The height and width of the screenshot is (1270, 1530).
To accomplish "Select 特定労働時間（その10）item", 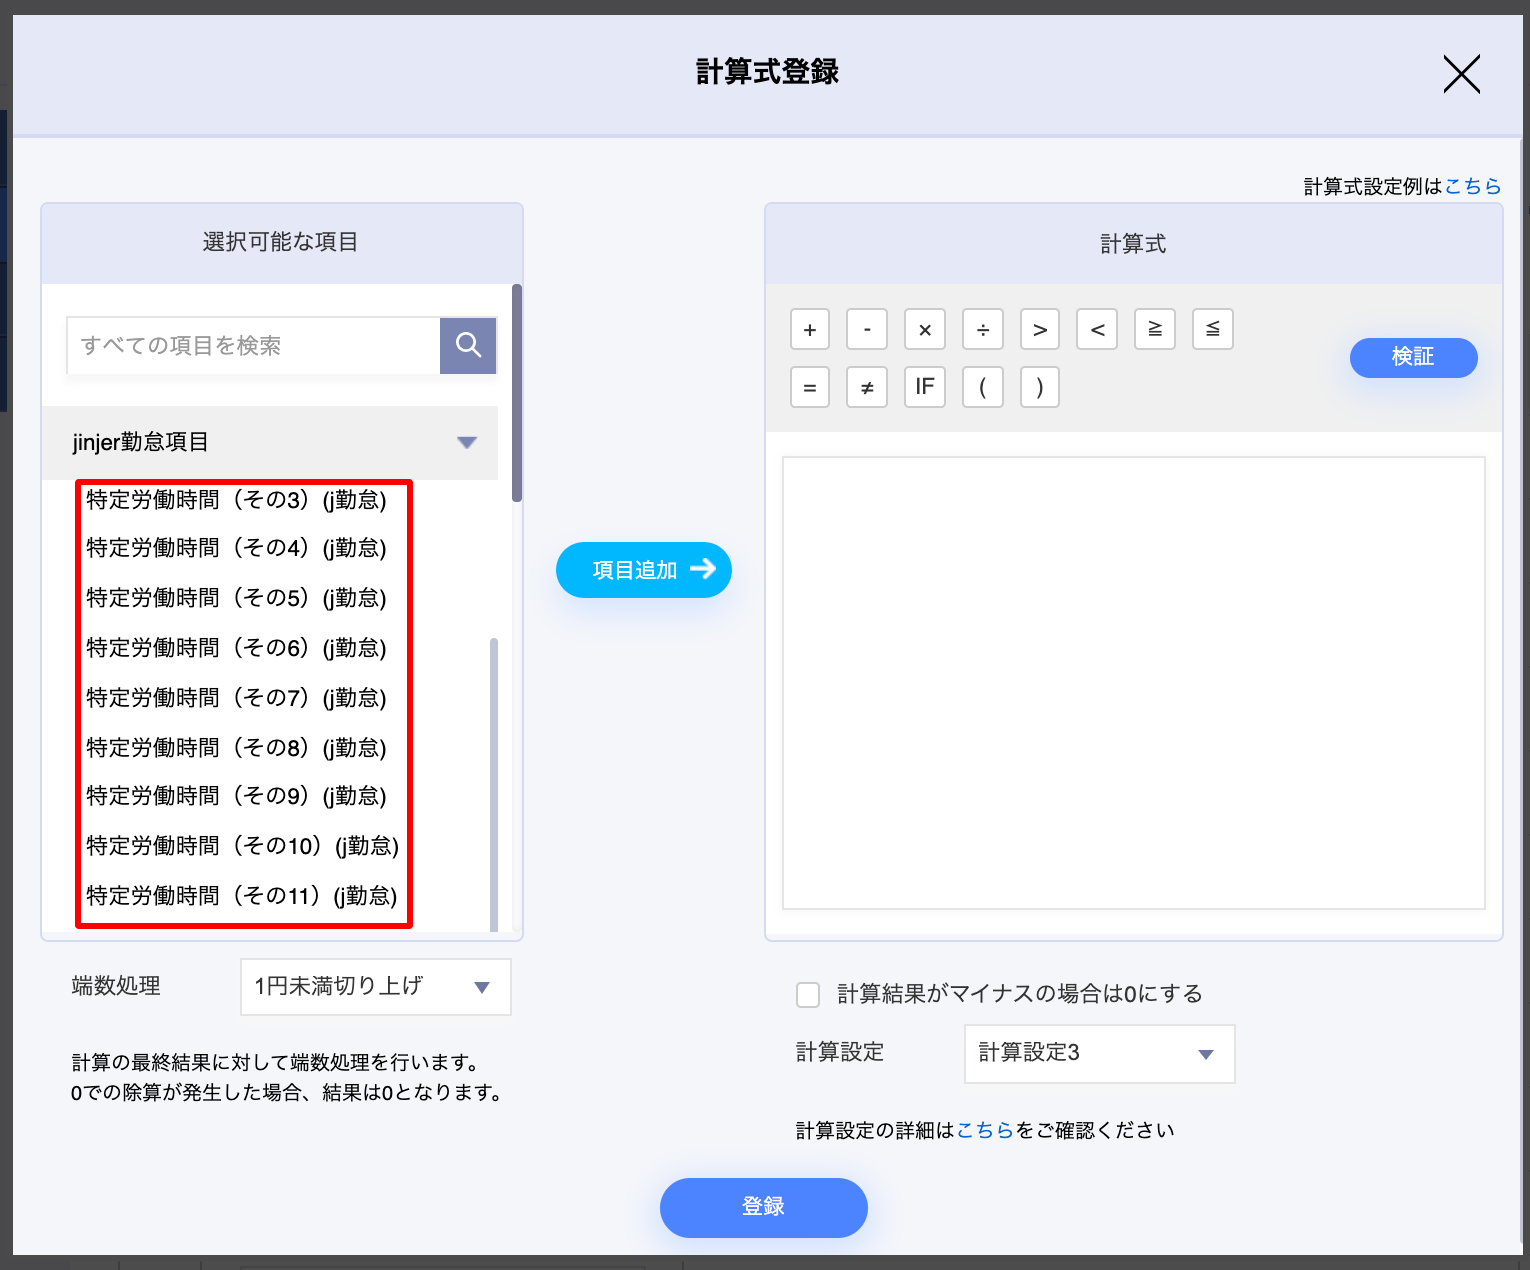I will (x=242, y=846).
